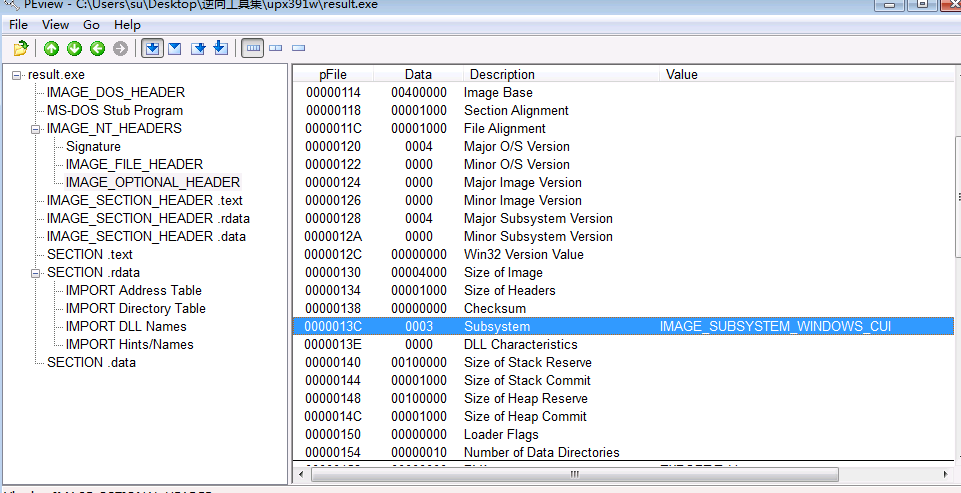
Task: Collapse the result.exe root tree node
Action: click(17, 75)
